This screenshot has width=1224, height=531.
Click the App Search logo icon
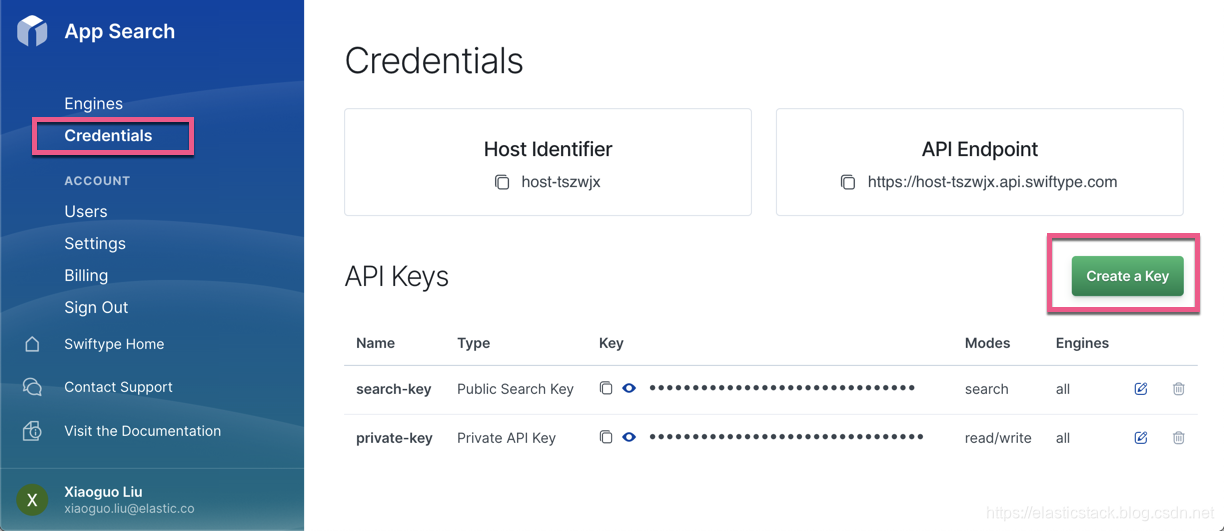click(x=32, y=31)
